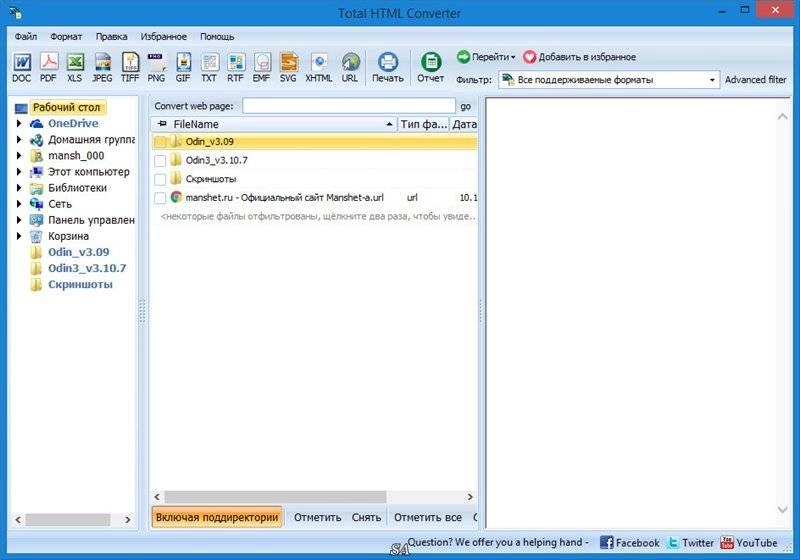Convert to JPEG format
The height and width of the screenshot is (560, 800).
[x=102, y=67]
